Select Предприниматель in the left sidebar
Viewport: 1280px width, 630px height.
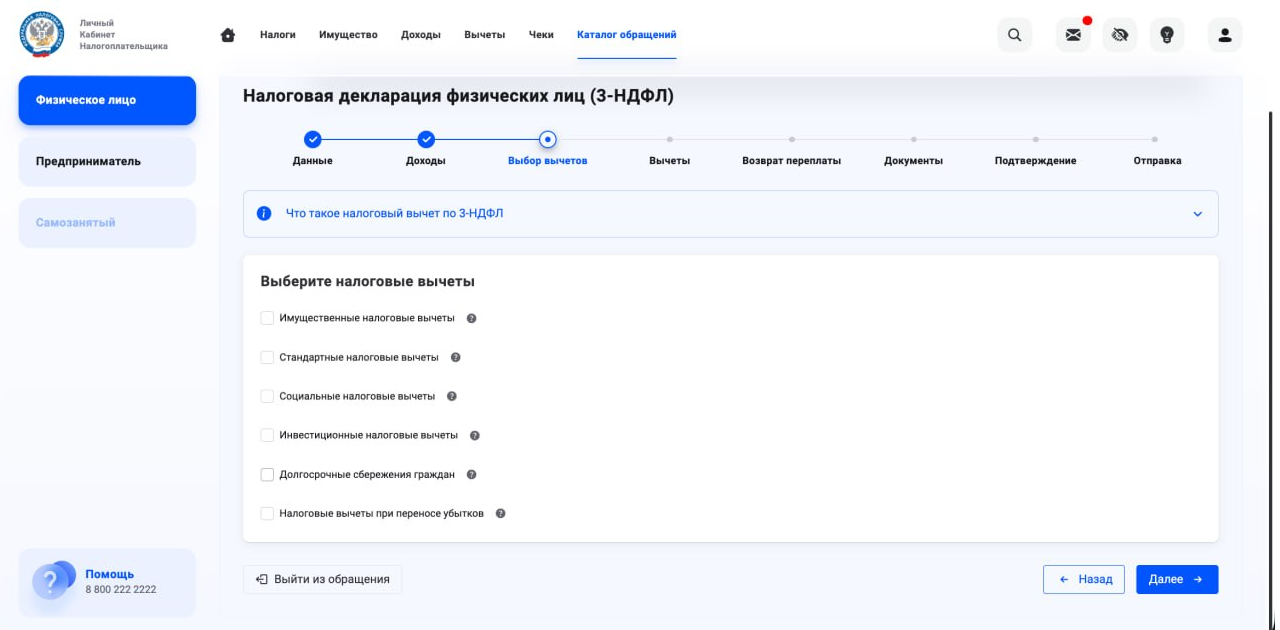tap(107, 161)
